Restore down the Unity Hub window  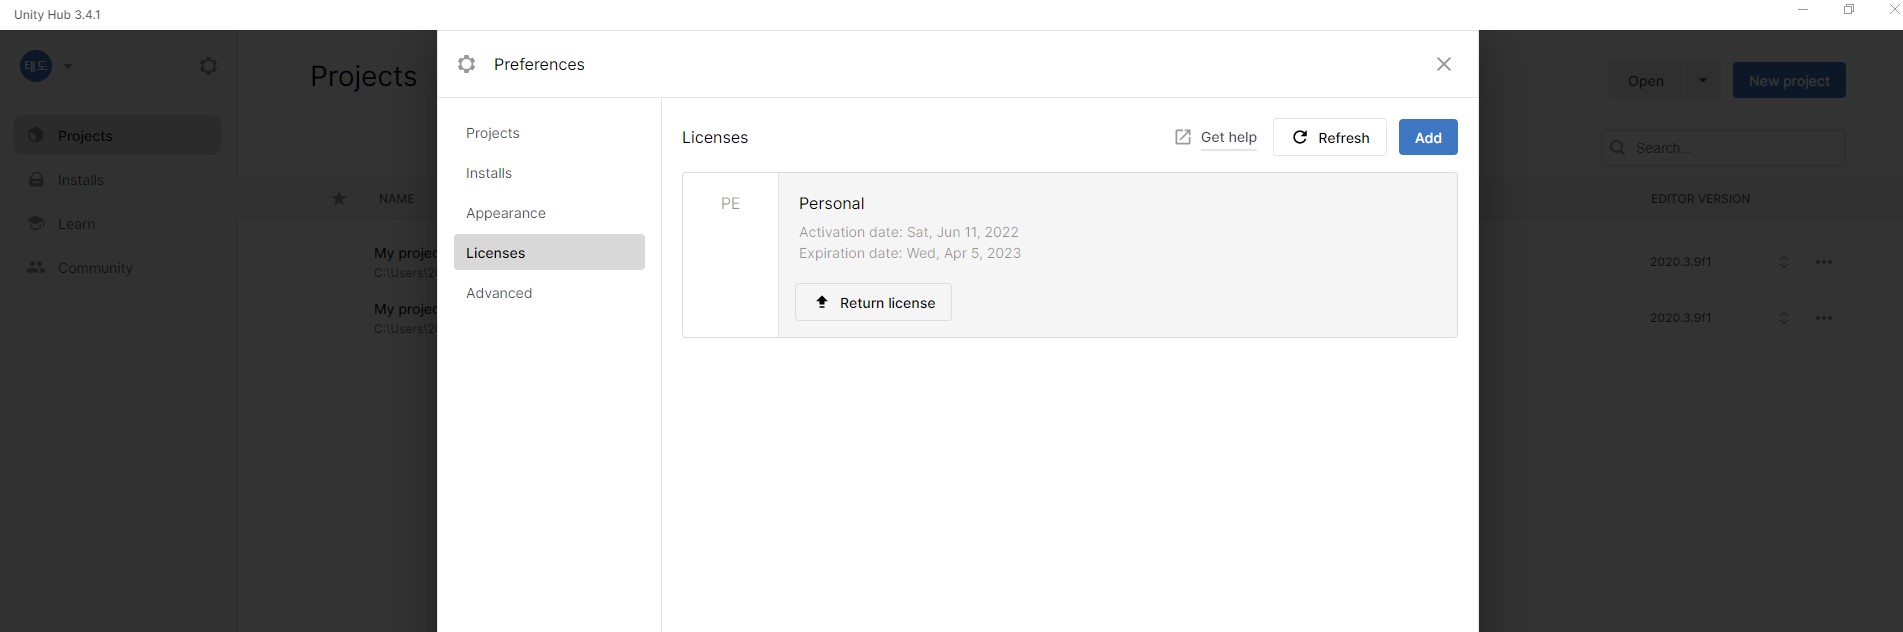click(x=1849, y=10)
